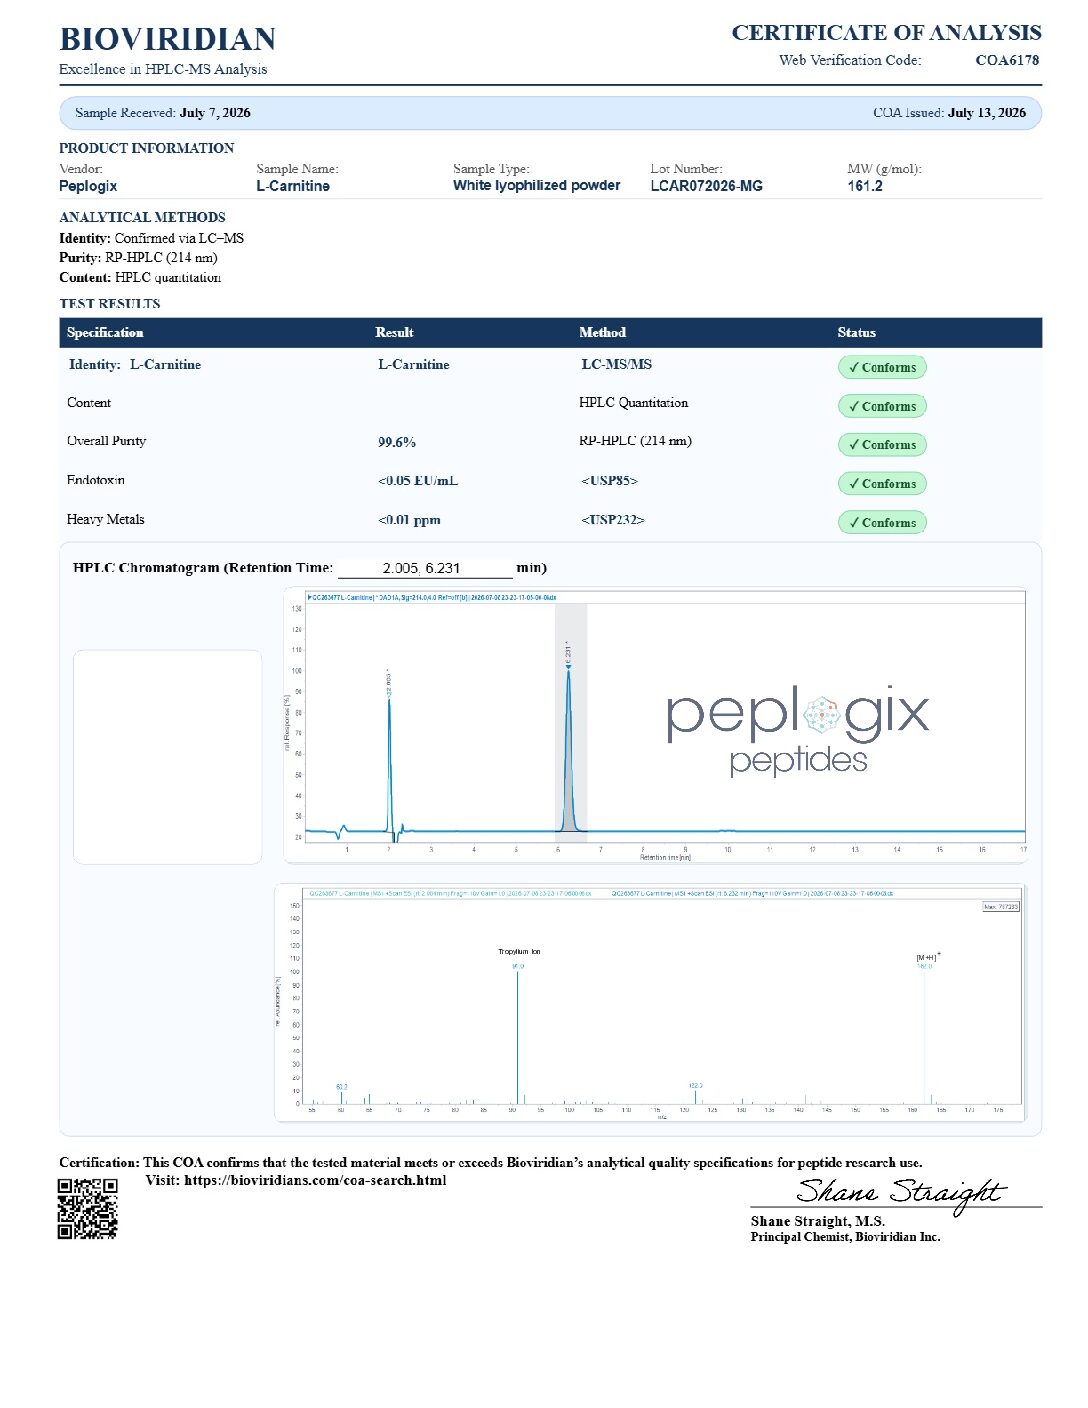Click the <USP85> method cell

tap(609, 481)
